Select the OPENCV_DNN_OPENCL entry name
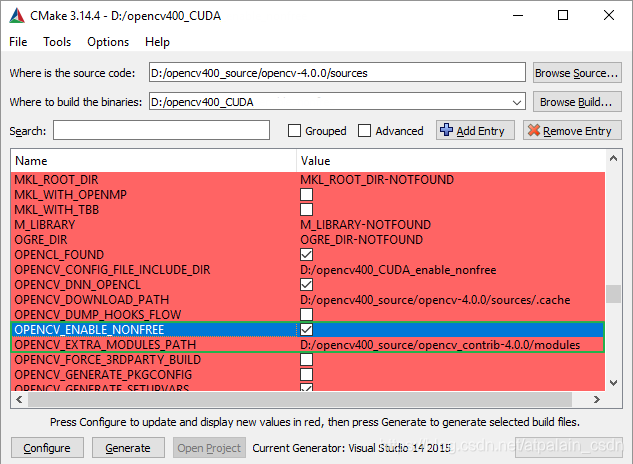 tap(78, 285)
